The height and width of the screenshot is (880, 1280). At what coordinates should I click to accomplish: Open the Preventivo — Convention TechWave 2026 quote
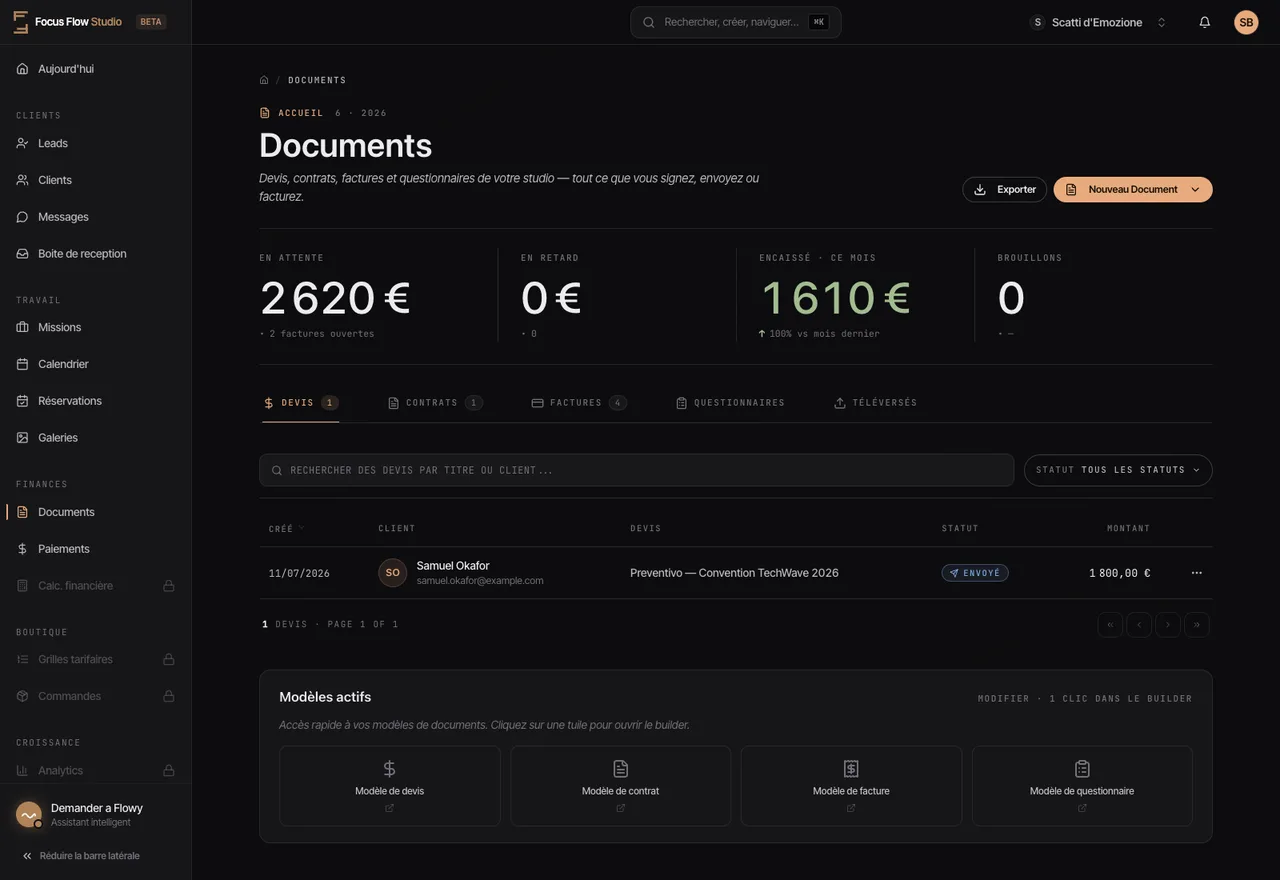[734, 573]
